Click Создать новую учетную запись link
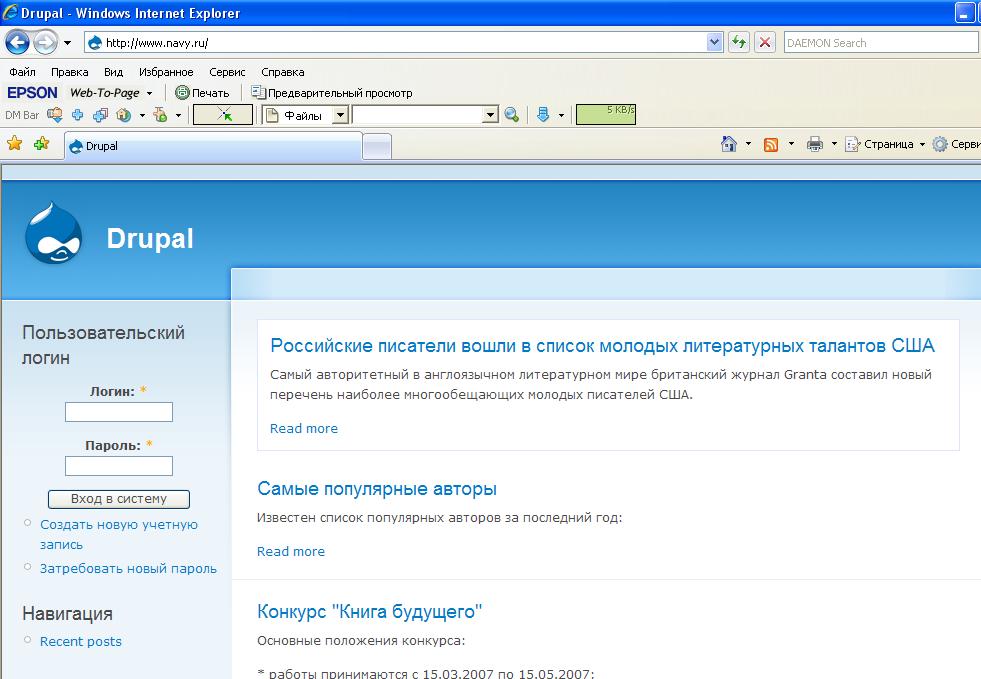Screen dimensions: 981x679 coord(119,534)
